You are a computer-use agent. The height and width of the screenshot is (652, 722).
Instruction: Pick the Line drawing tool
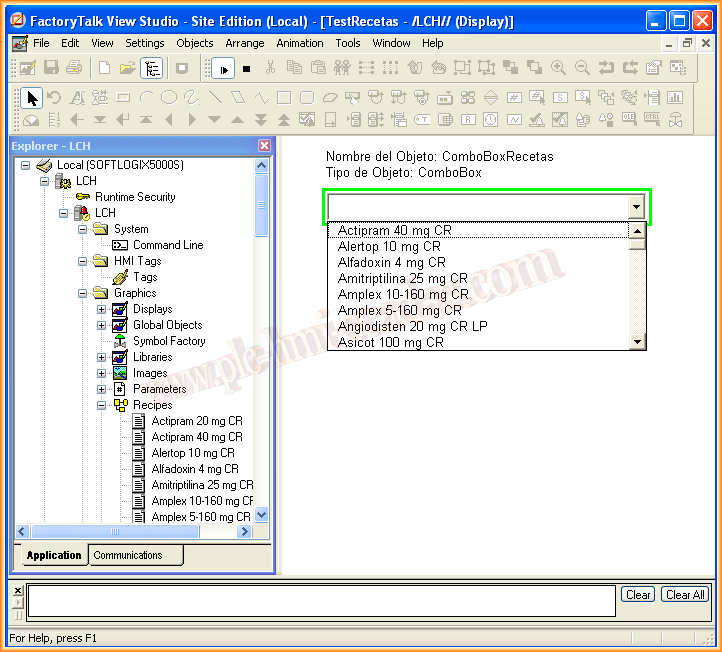point(215,97)
